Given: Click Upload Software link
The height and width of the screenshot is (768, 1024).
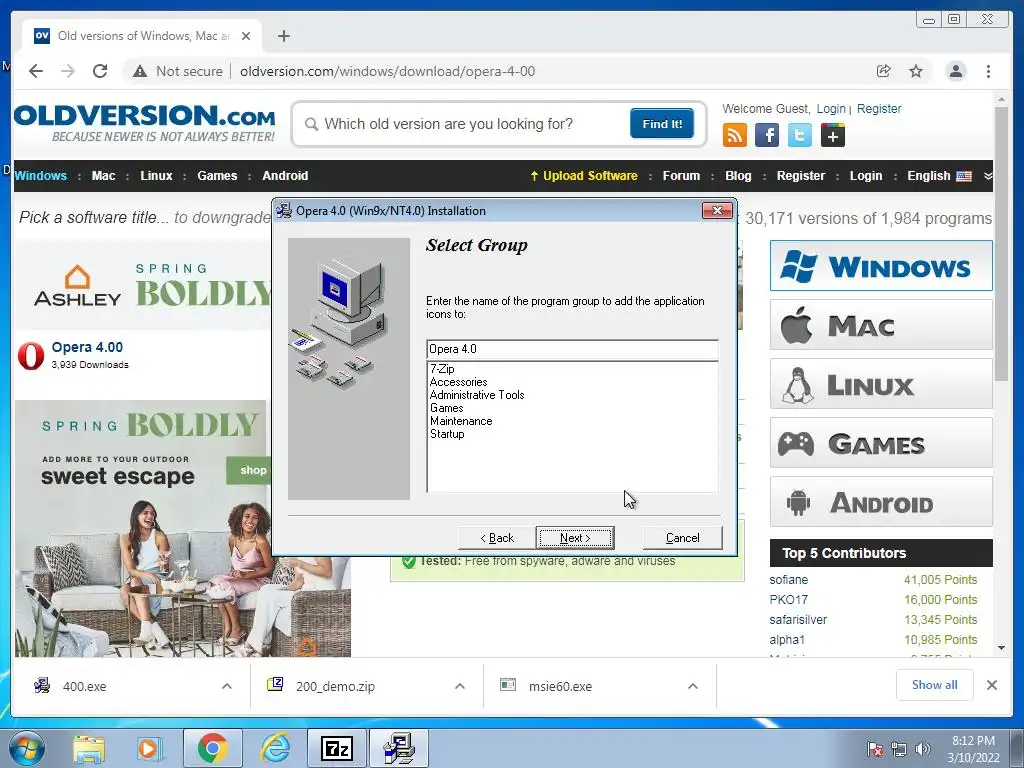Looking at the screenshot, I should tap(583, 176).
